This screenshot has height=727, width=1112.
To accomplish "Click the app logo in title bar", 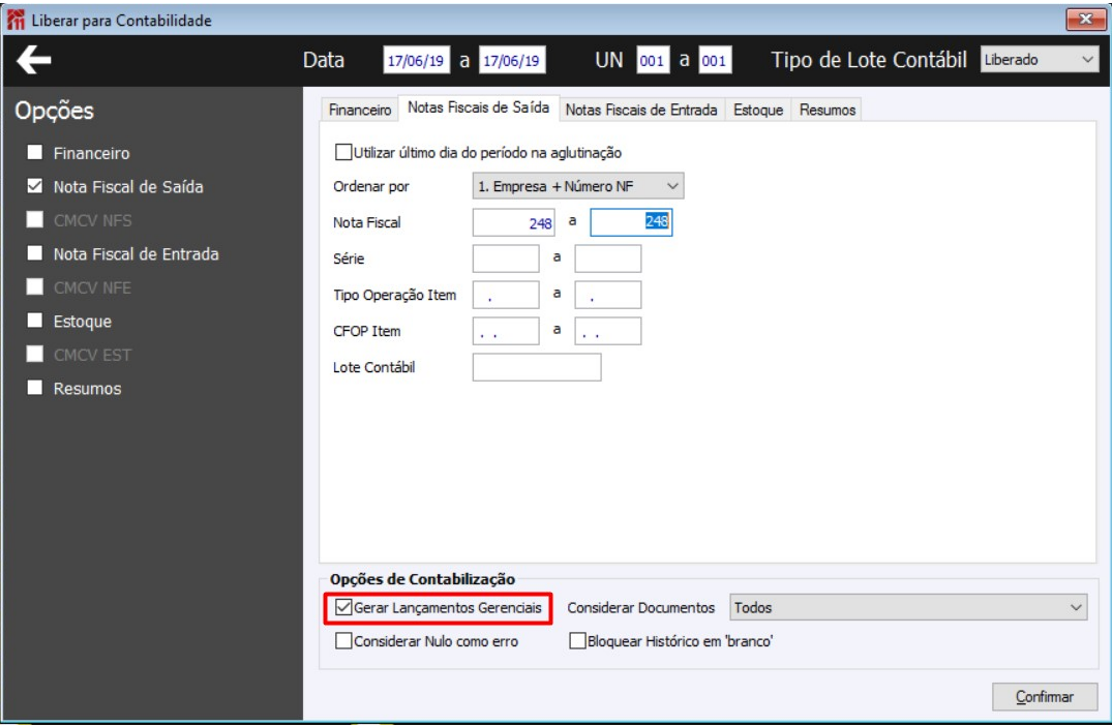I will click(x=15, y=20).
